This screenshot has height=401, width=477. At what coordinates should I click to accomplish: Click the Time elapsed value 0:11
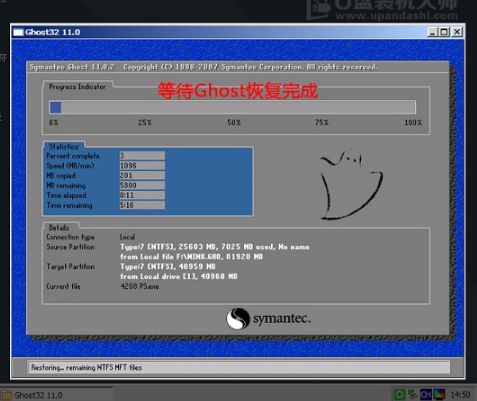pos(142,195)
